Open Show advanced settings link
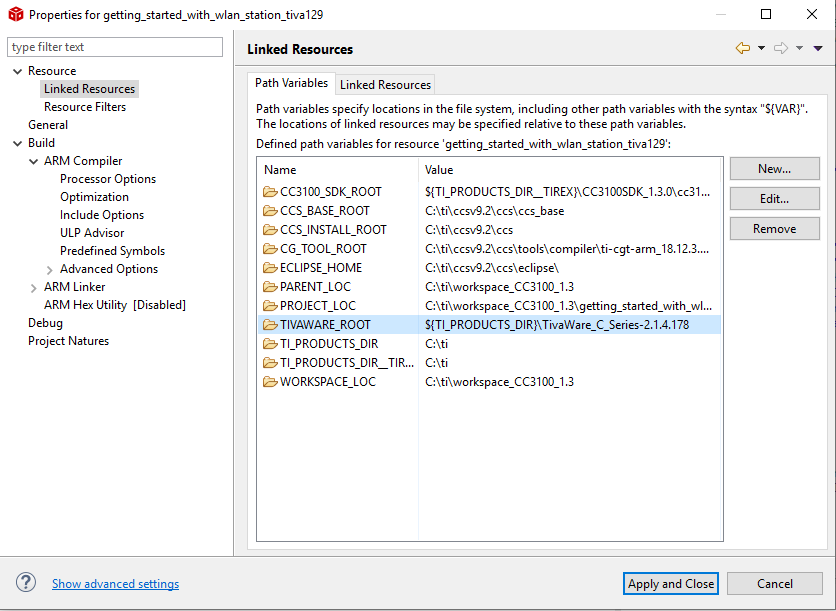This screenshot has height=611, width=836. (x=115, y=584)
